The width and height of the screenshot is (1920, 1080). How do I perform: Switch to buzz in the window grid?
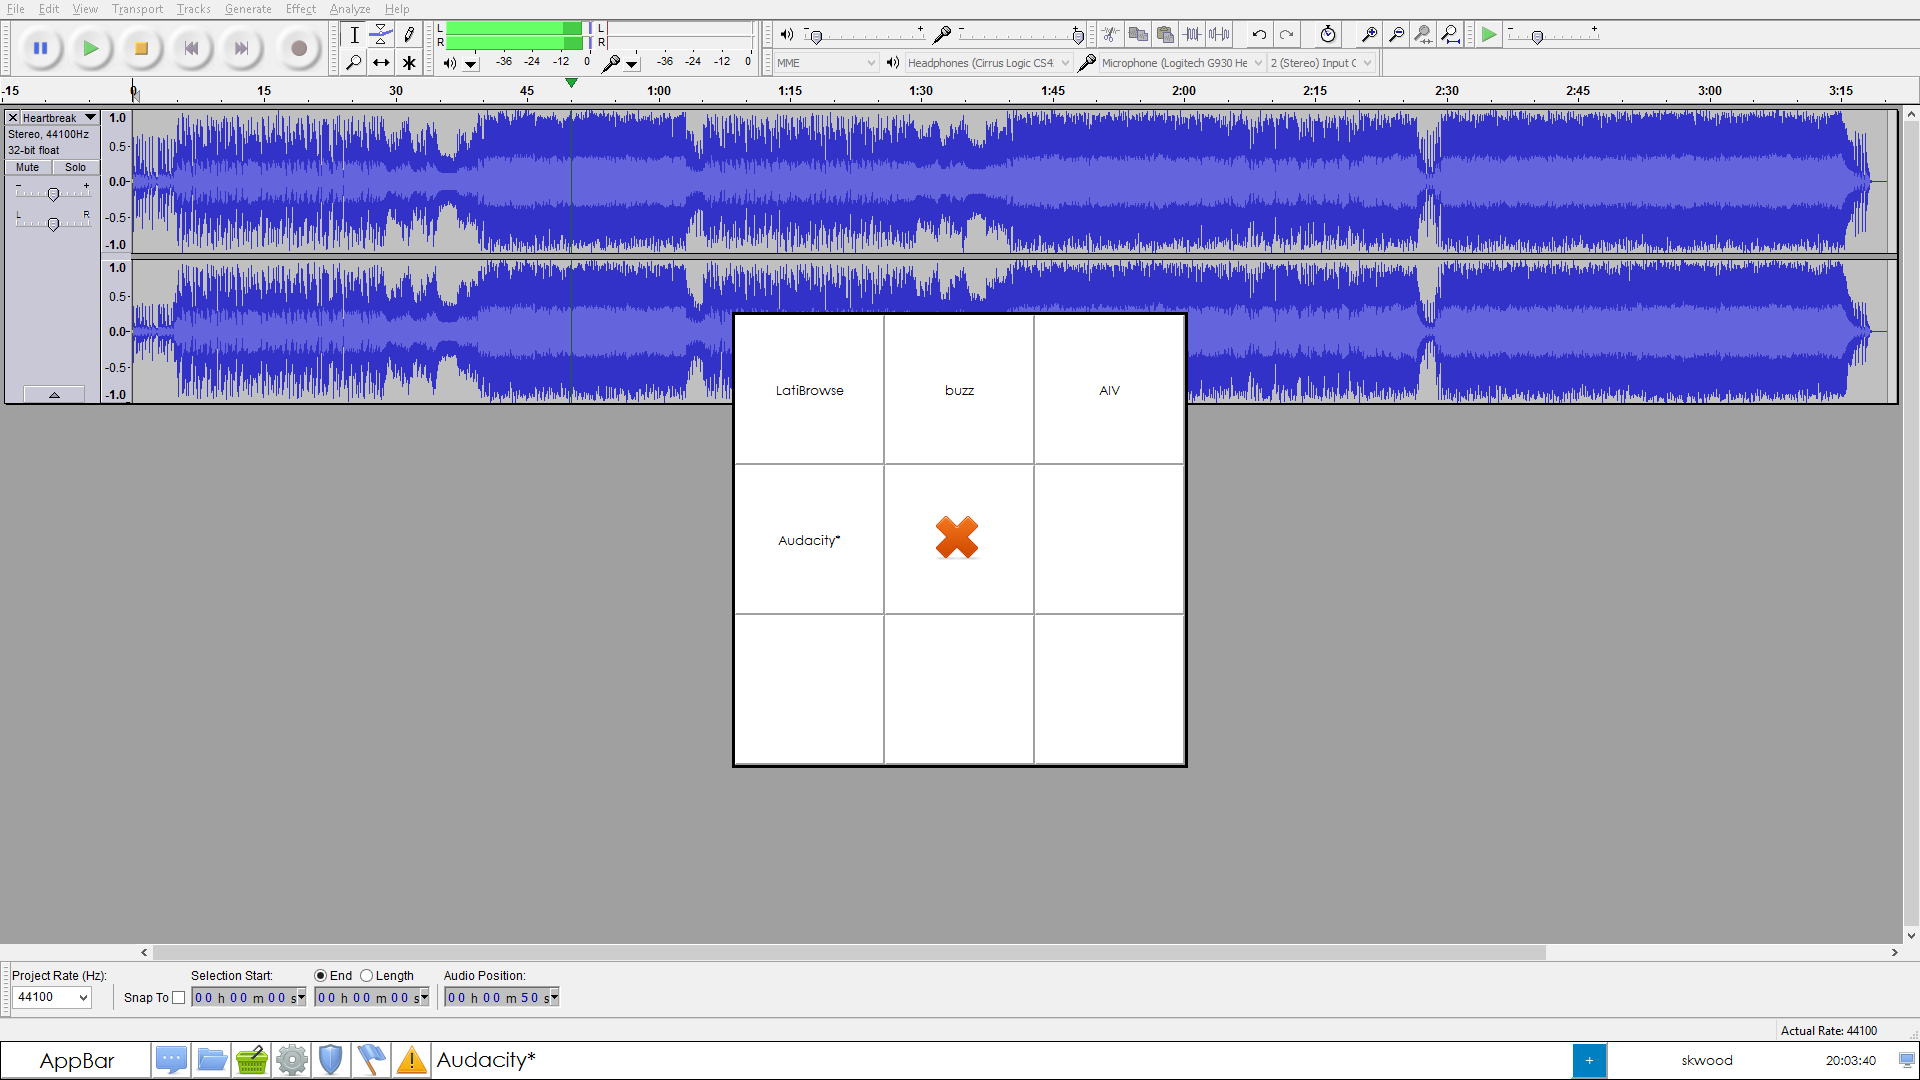(x=959, y=389)
